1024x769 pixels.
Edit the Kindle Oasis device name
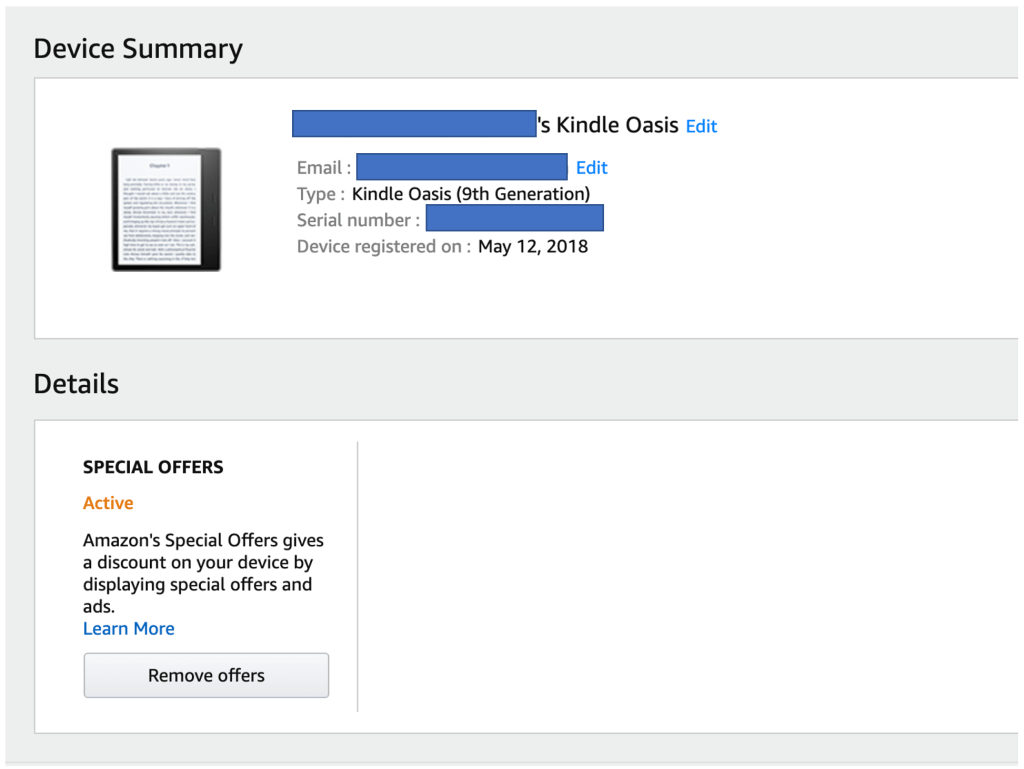[701, 126]
